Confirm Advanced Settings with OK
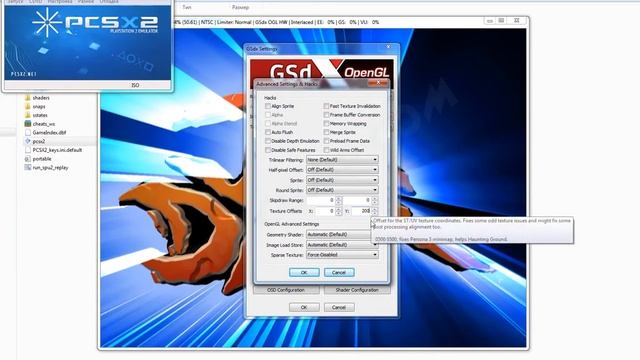This screenshot has height=360, width=640. tap(304, 272)
